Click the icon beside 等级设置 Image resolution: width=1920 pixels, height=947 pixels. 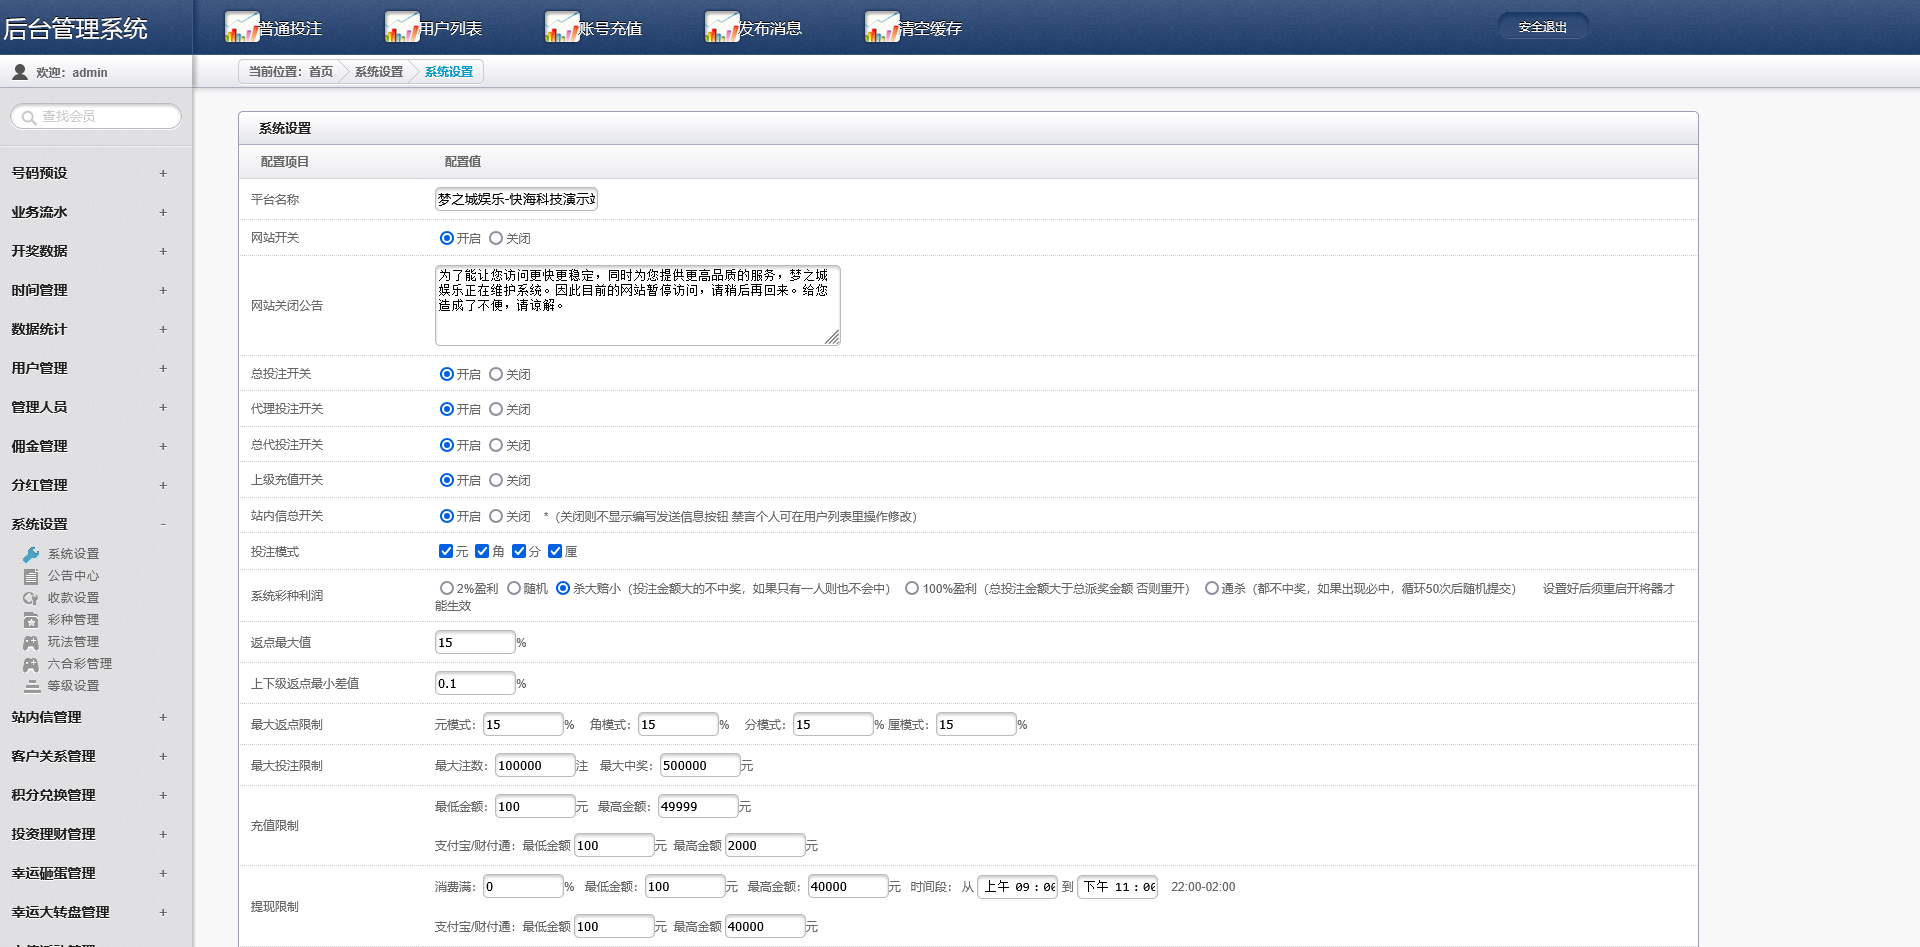point(31,686)
